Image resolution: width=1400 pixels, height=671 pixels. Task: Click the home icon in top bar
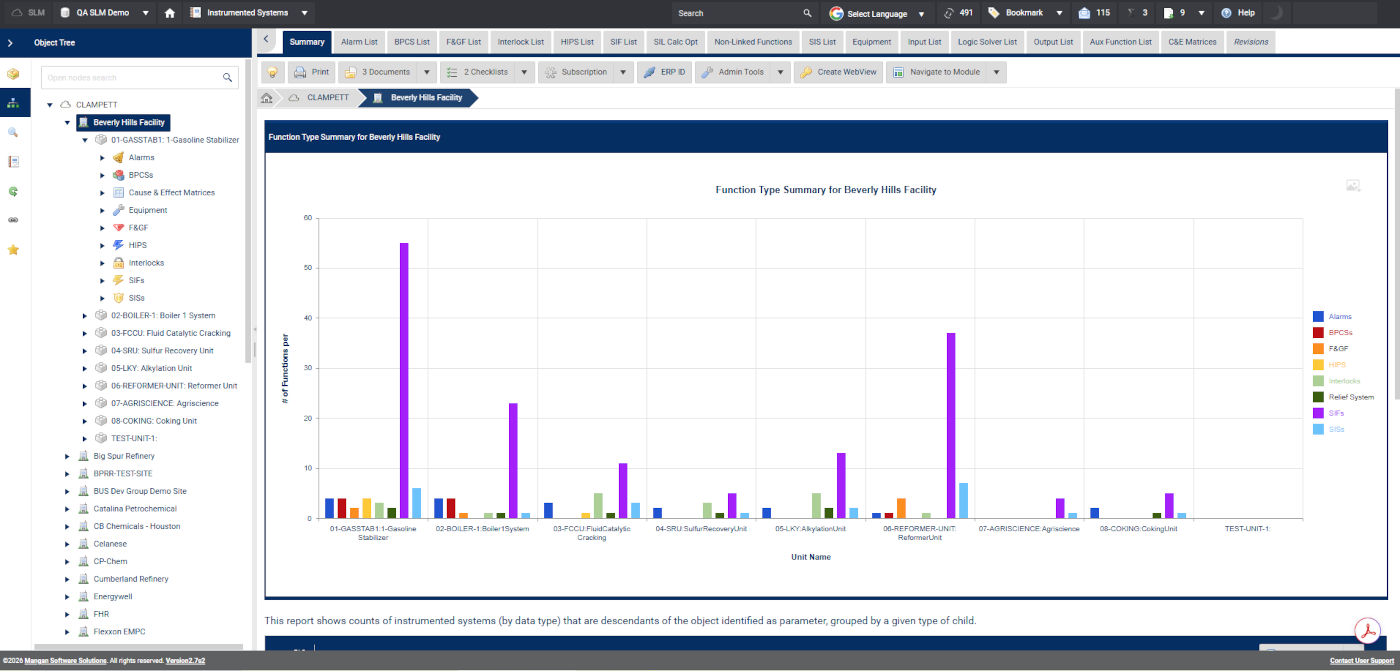click(x=170, y=13)
